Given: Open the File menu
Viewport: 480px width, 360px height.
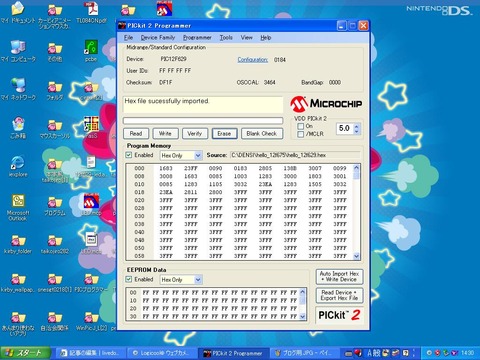Looking at the screenshot, I should (x=128, y=38).
